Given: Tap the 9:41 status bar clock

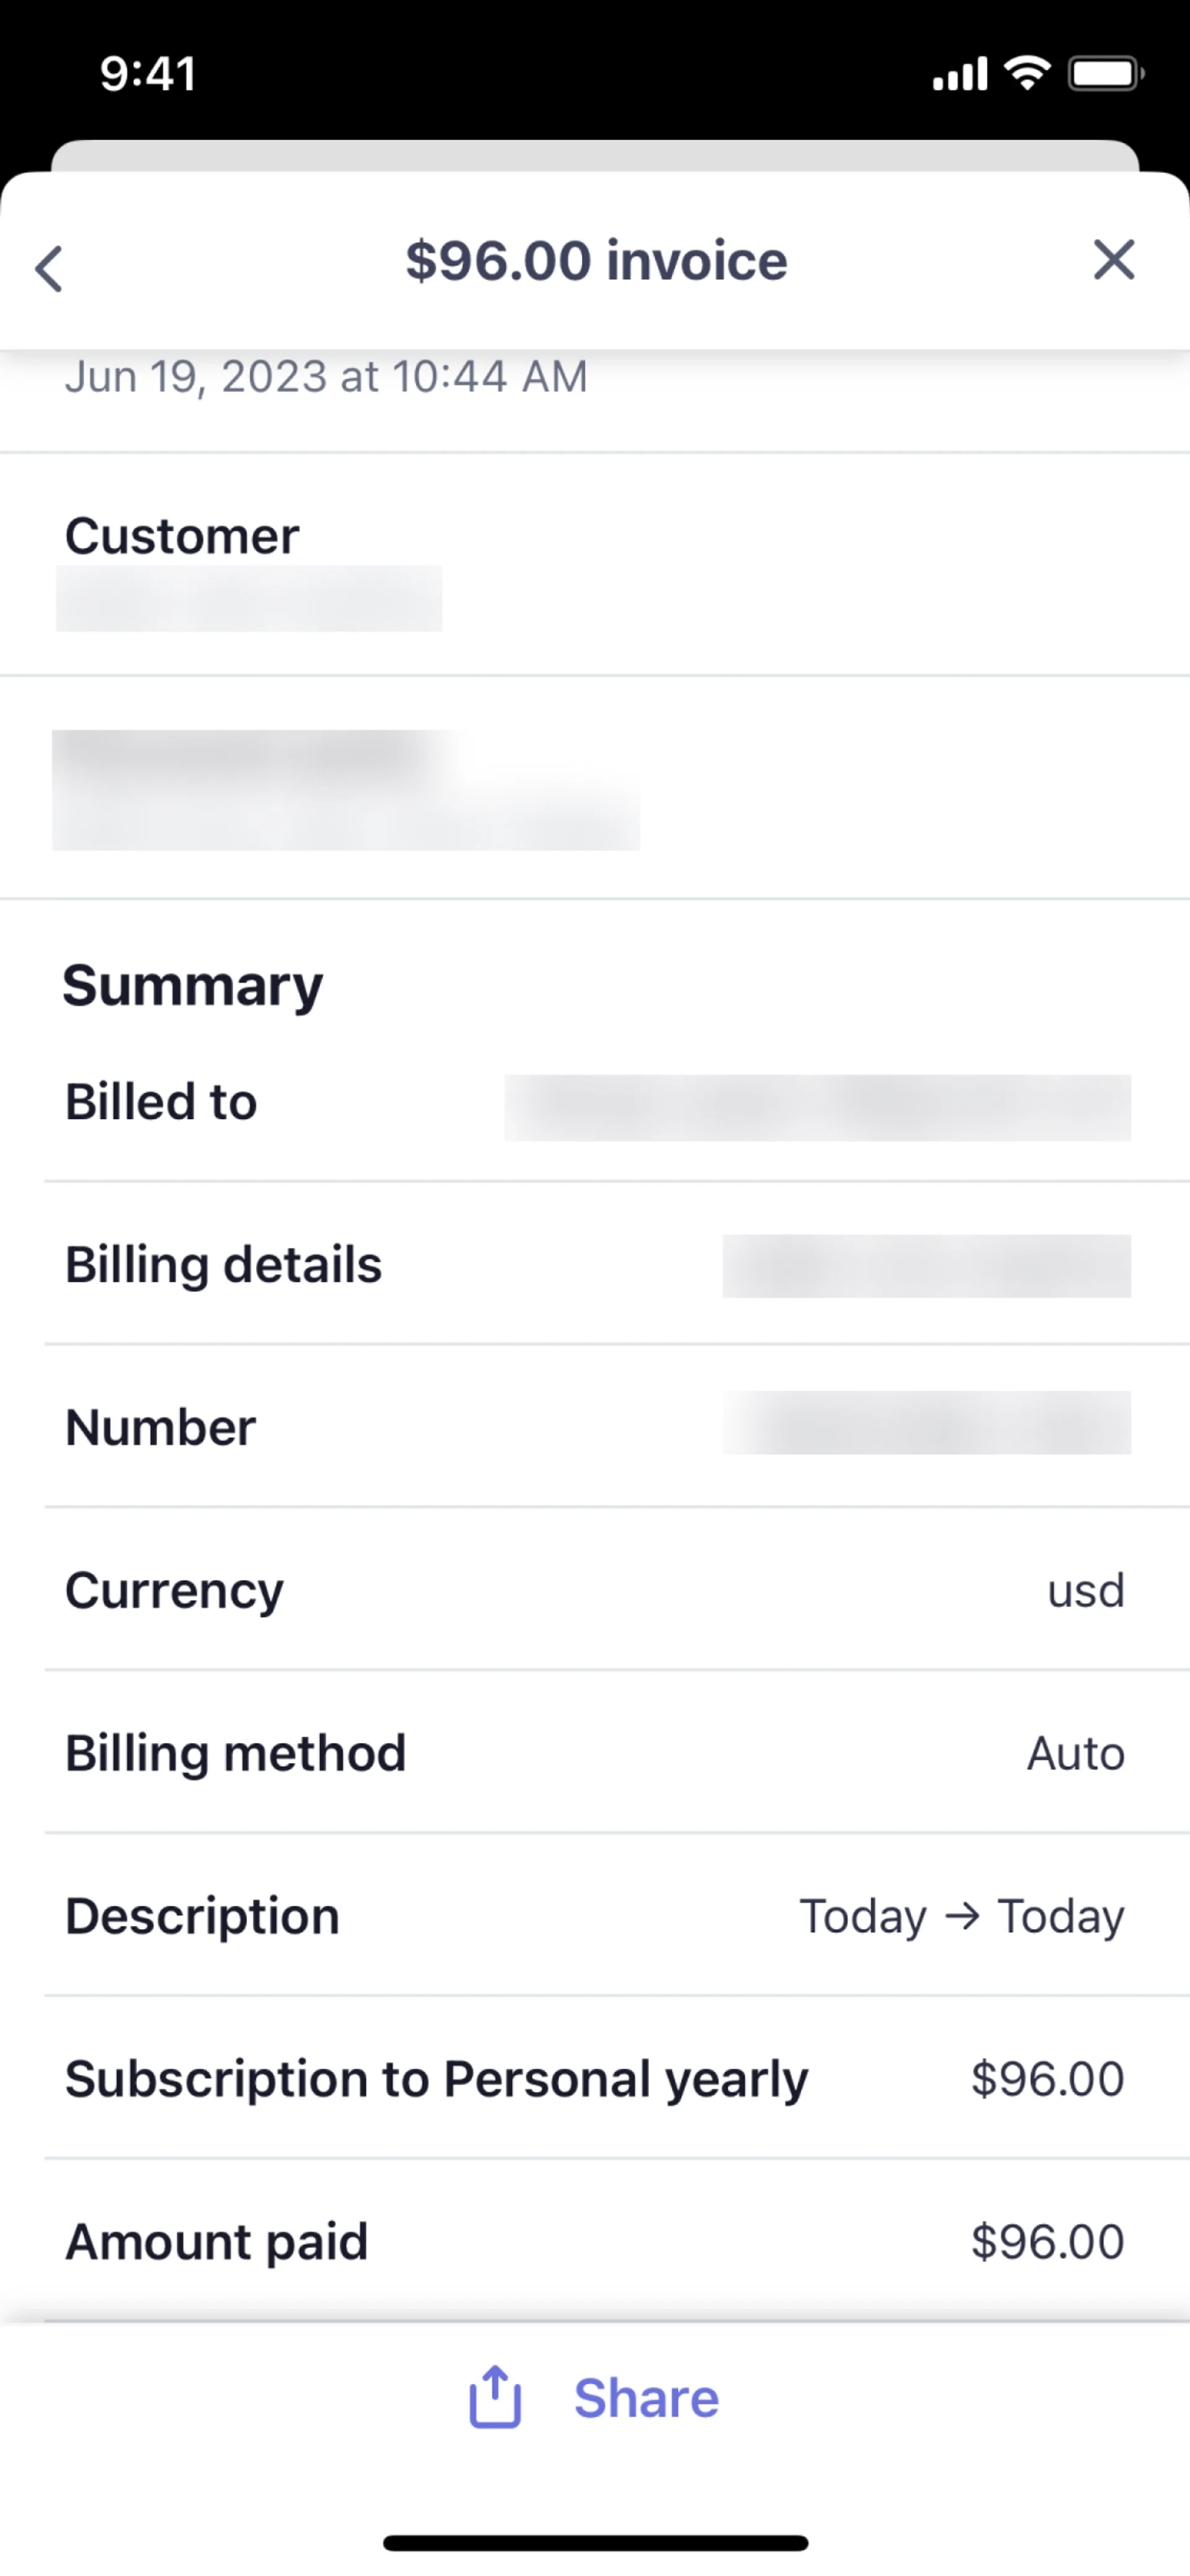Looking at the screenshot, I should (x=148, y=74).
